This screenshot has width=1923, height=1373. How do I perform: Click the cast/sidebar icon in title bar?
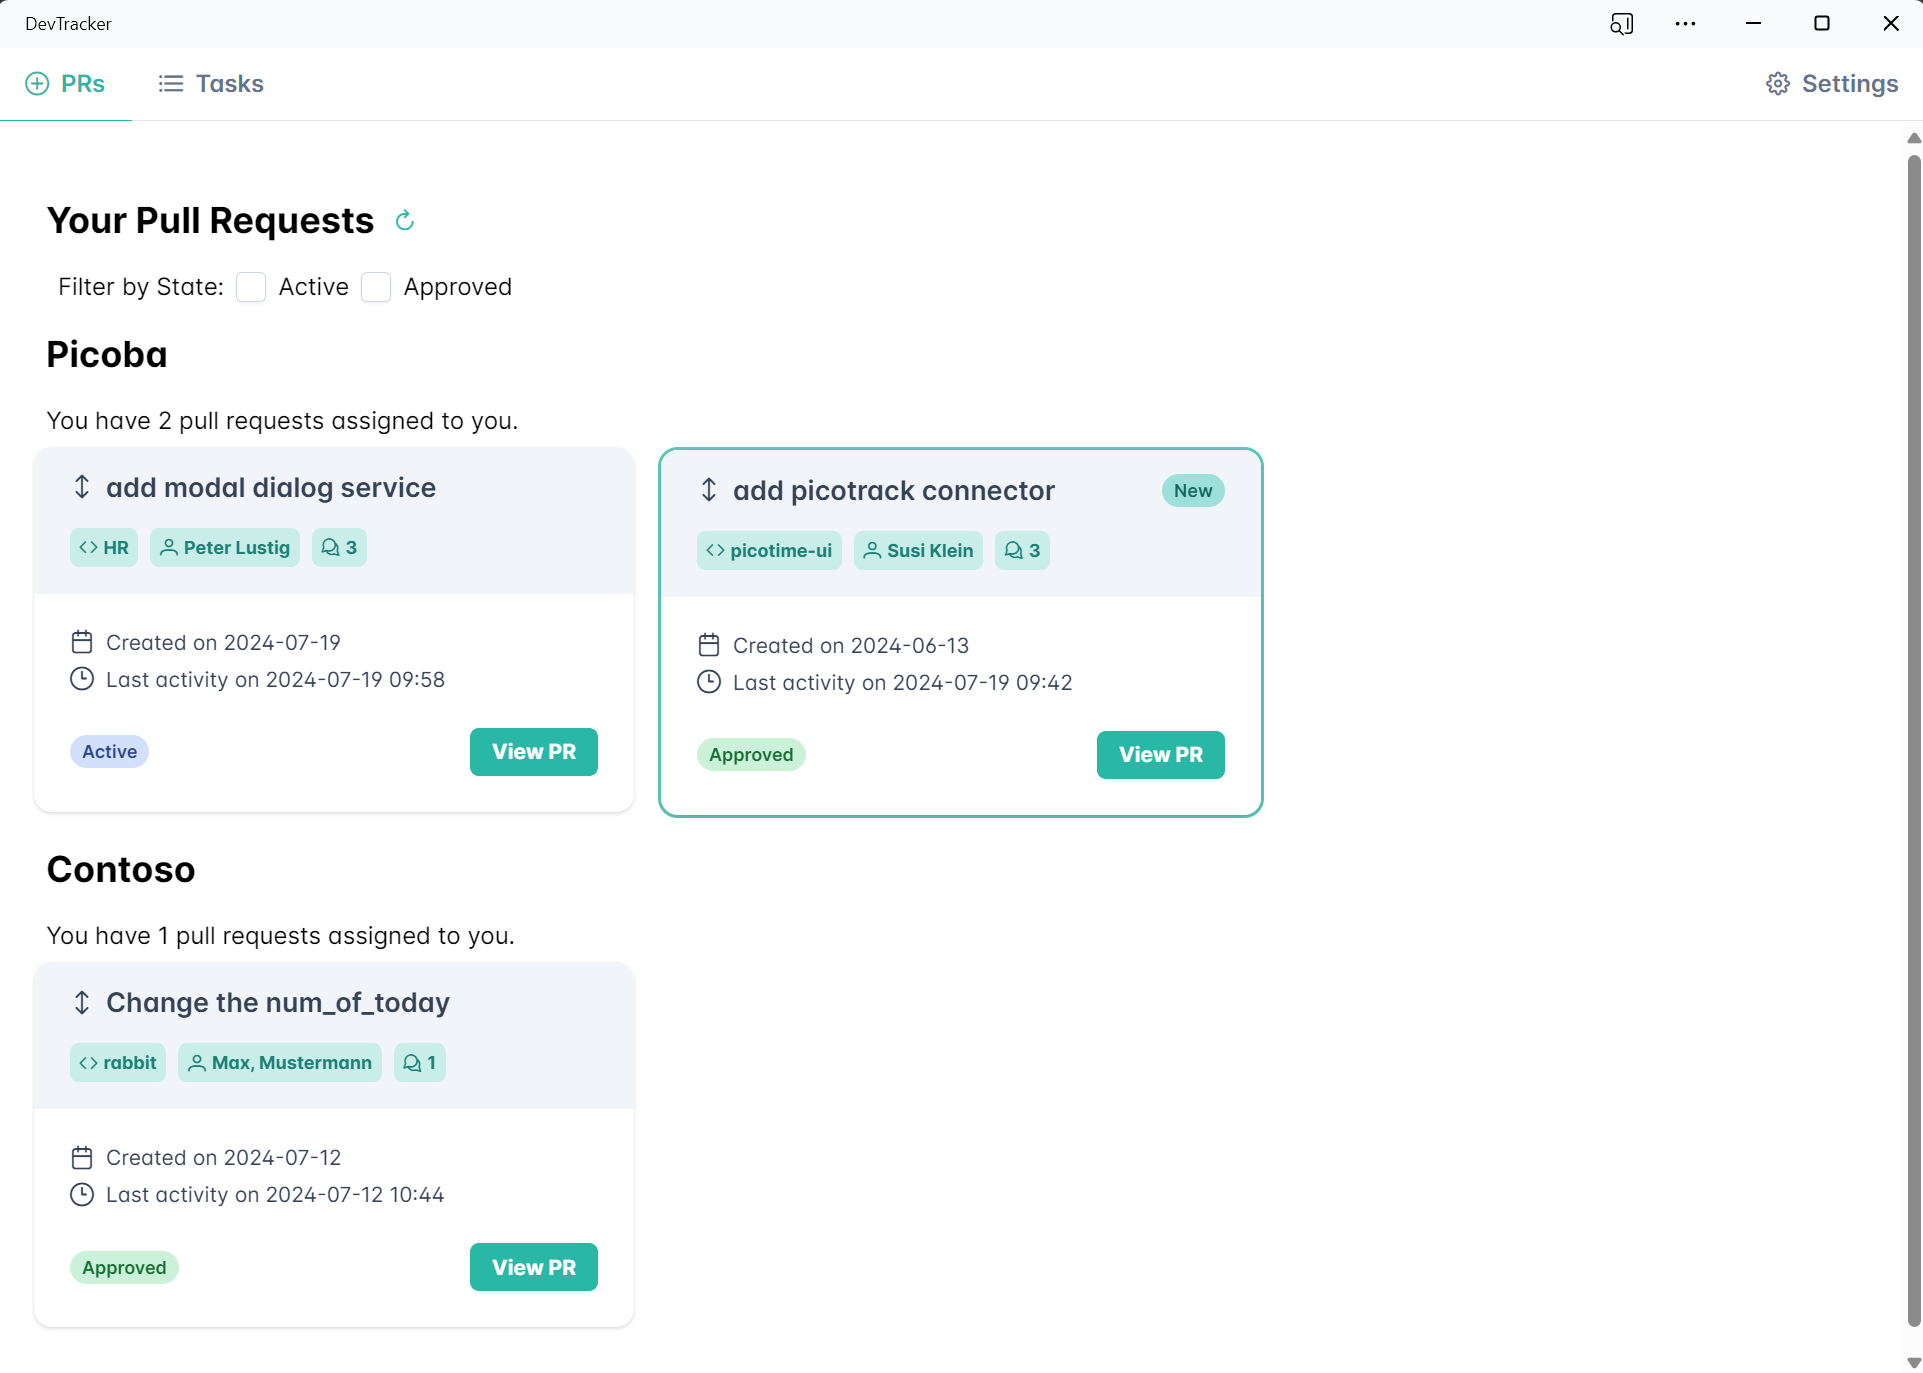pyautogui.click(x=1621, y=24)
